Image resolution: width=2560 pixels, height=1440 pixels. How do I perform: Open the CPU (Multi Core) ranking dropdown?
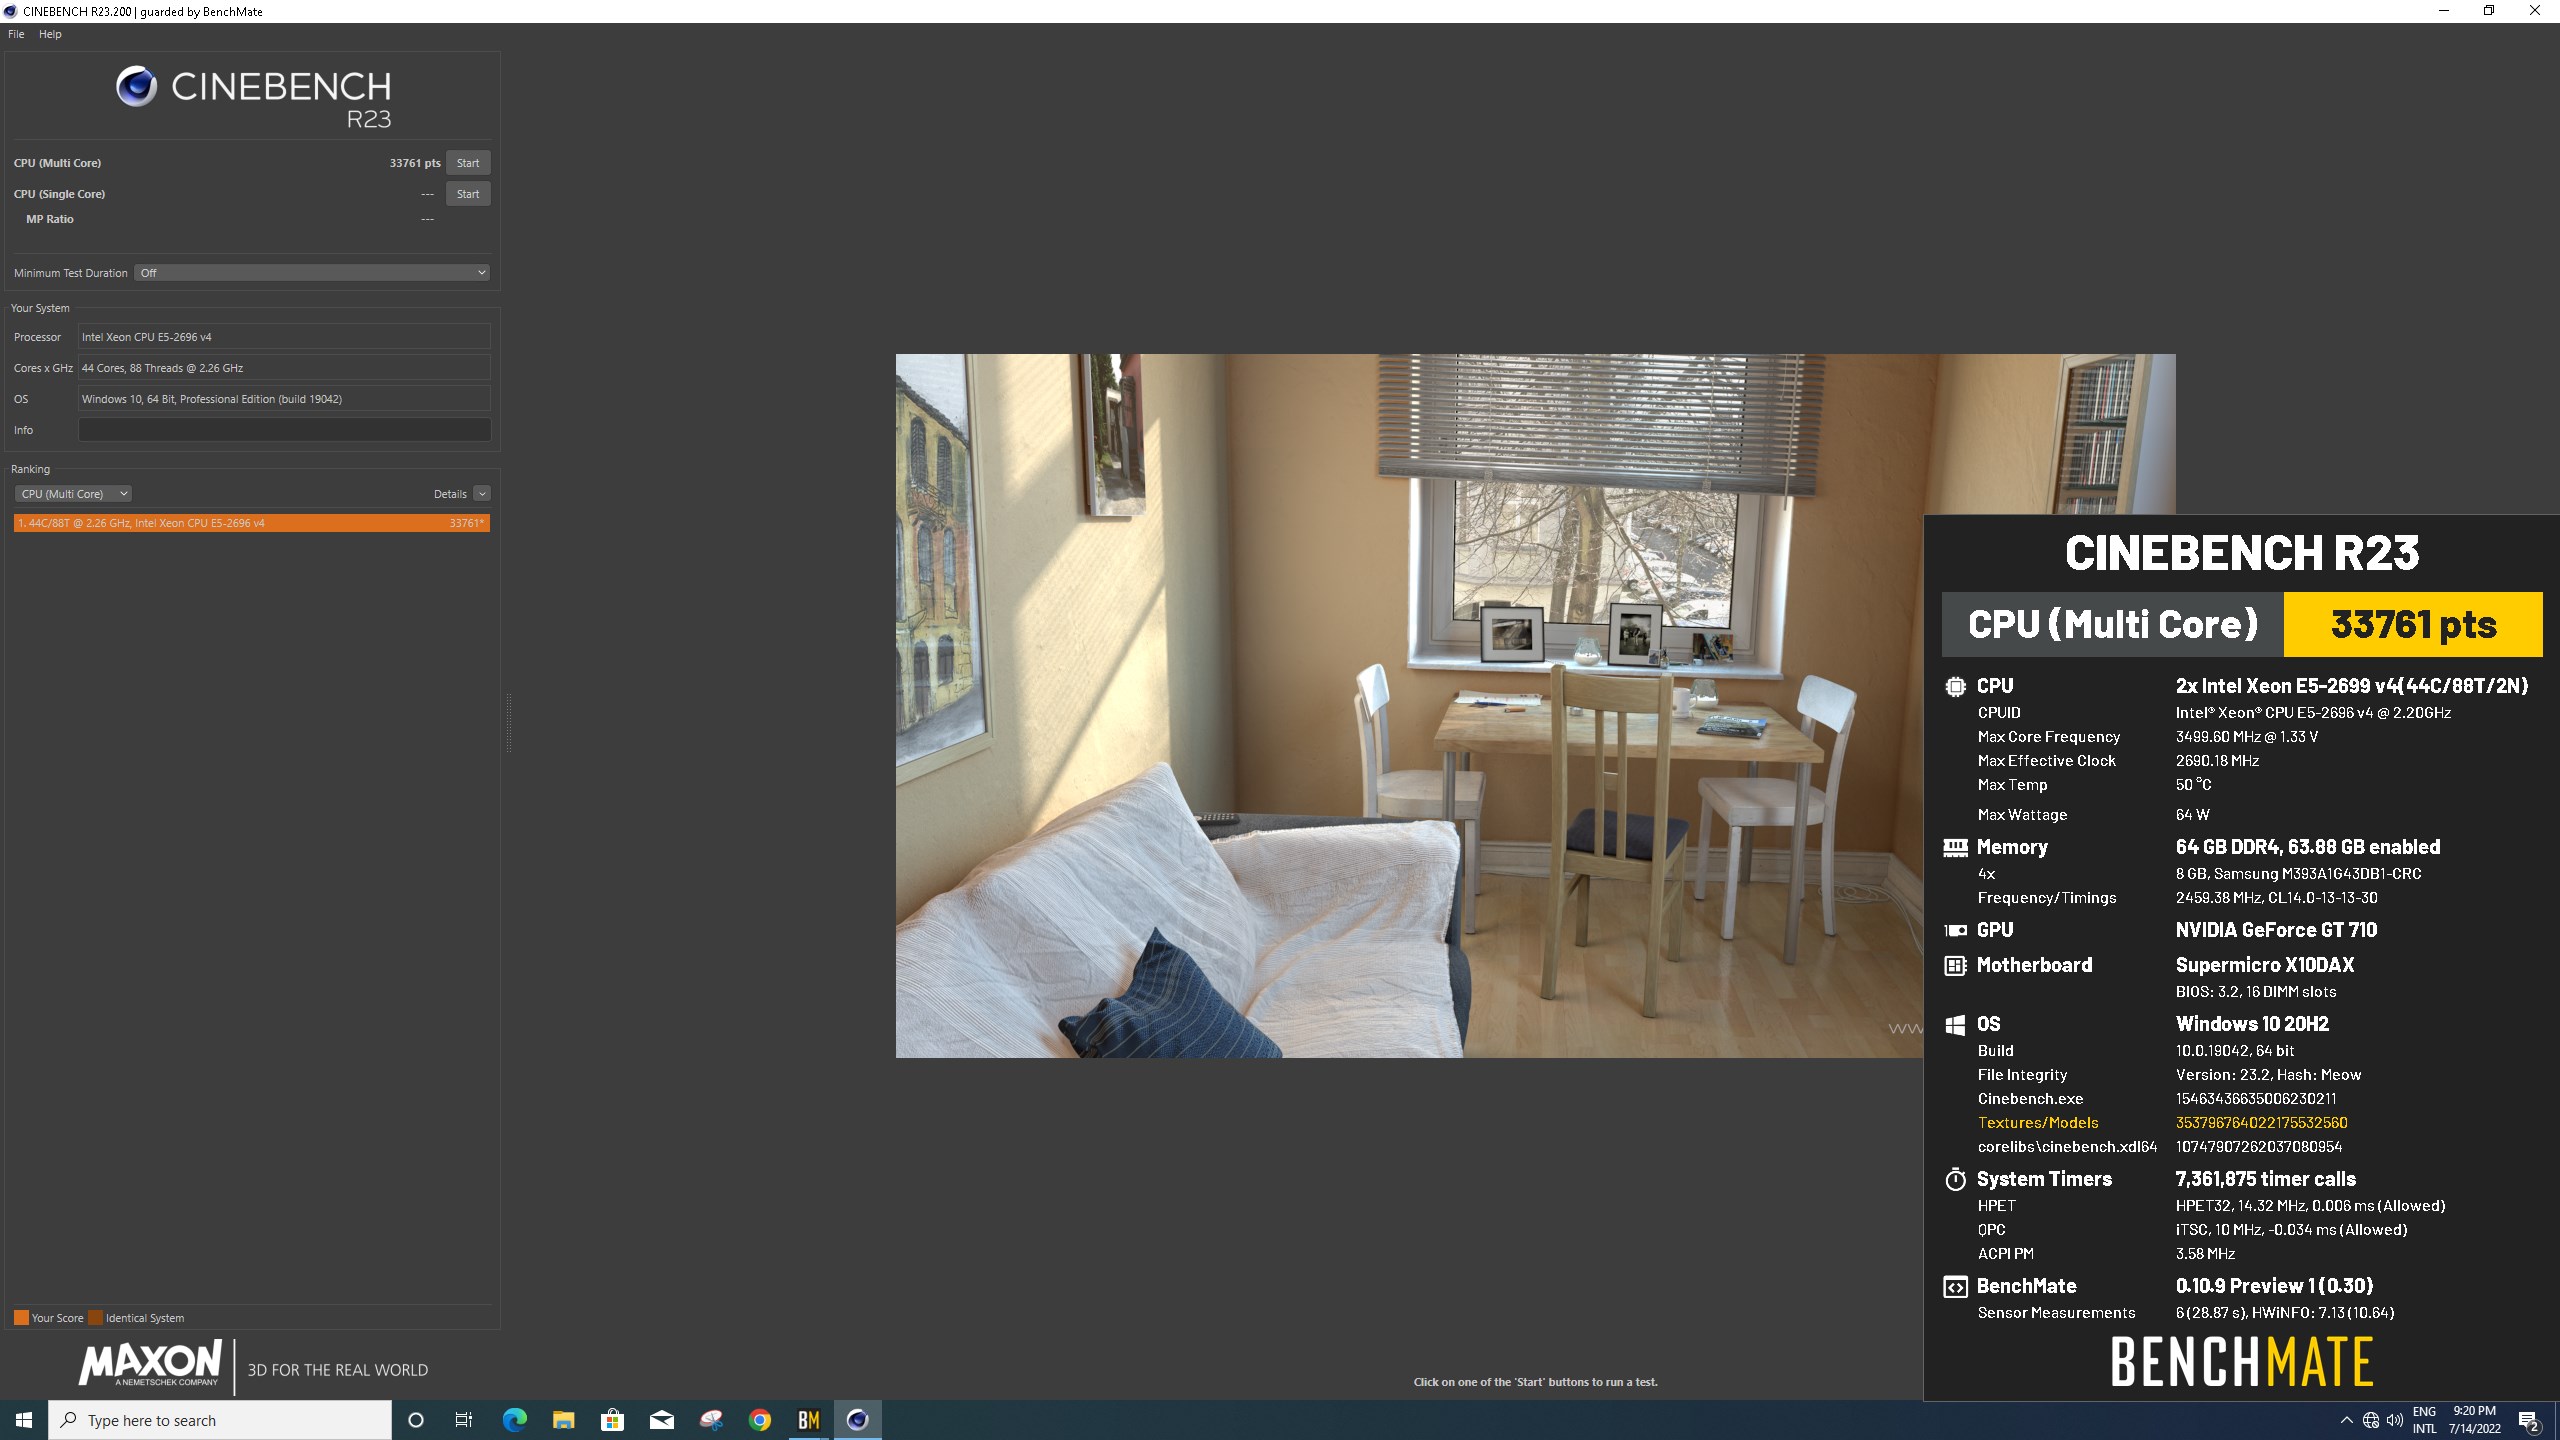pos(73,494)
